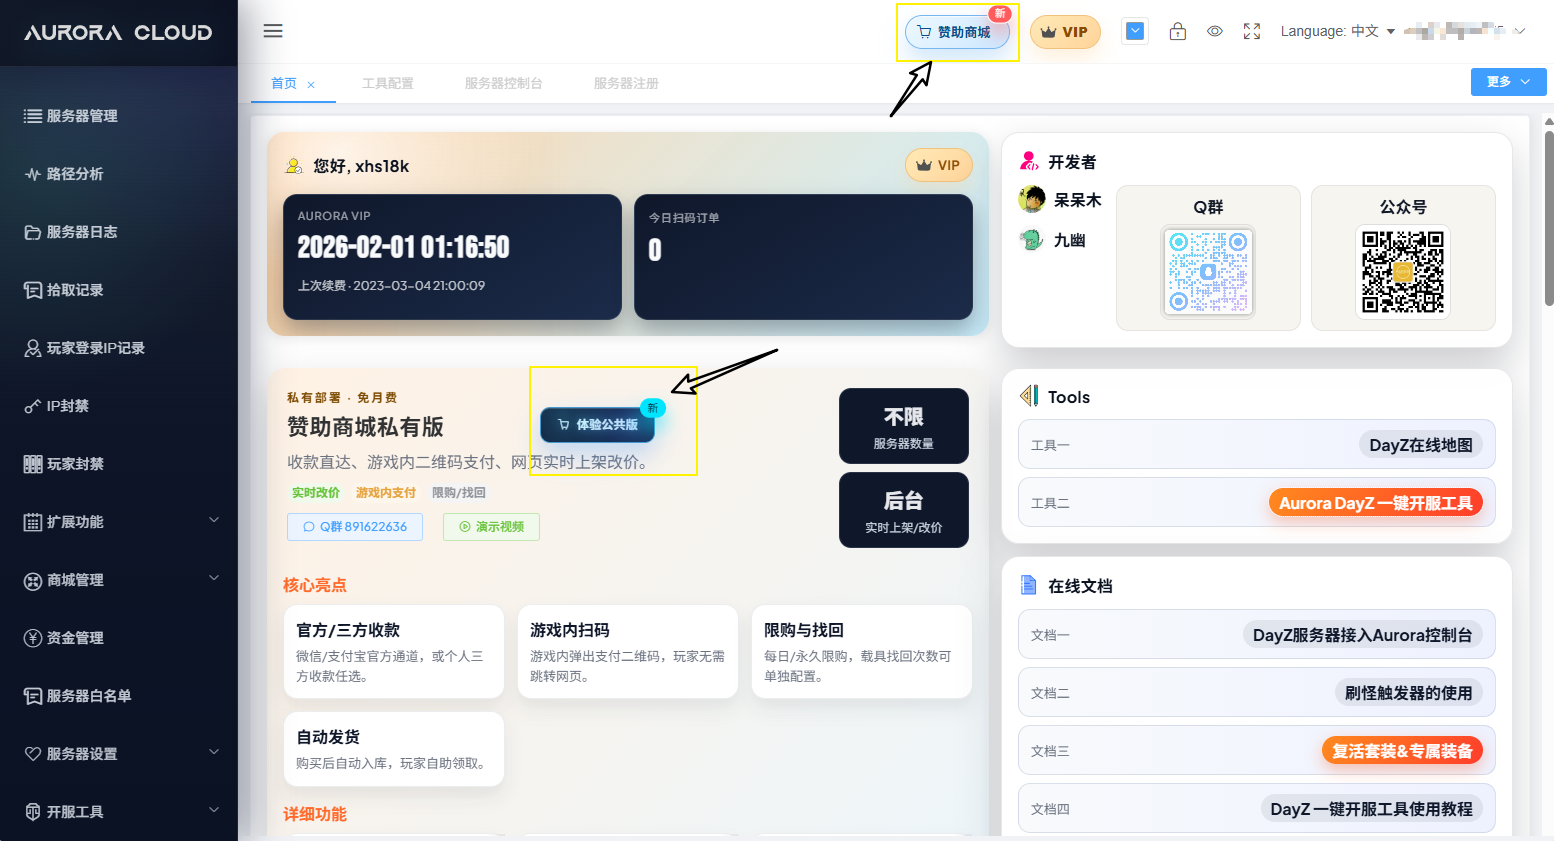Open the 赞助商城 shop button

957,32
